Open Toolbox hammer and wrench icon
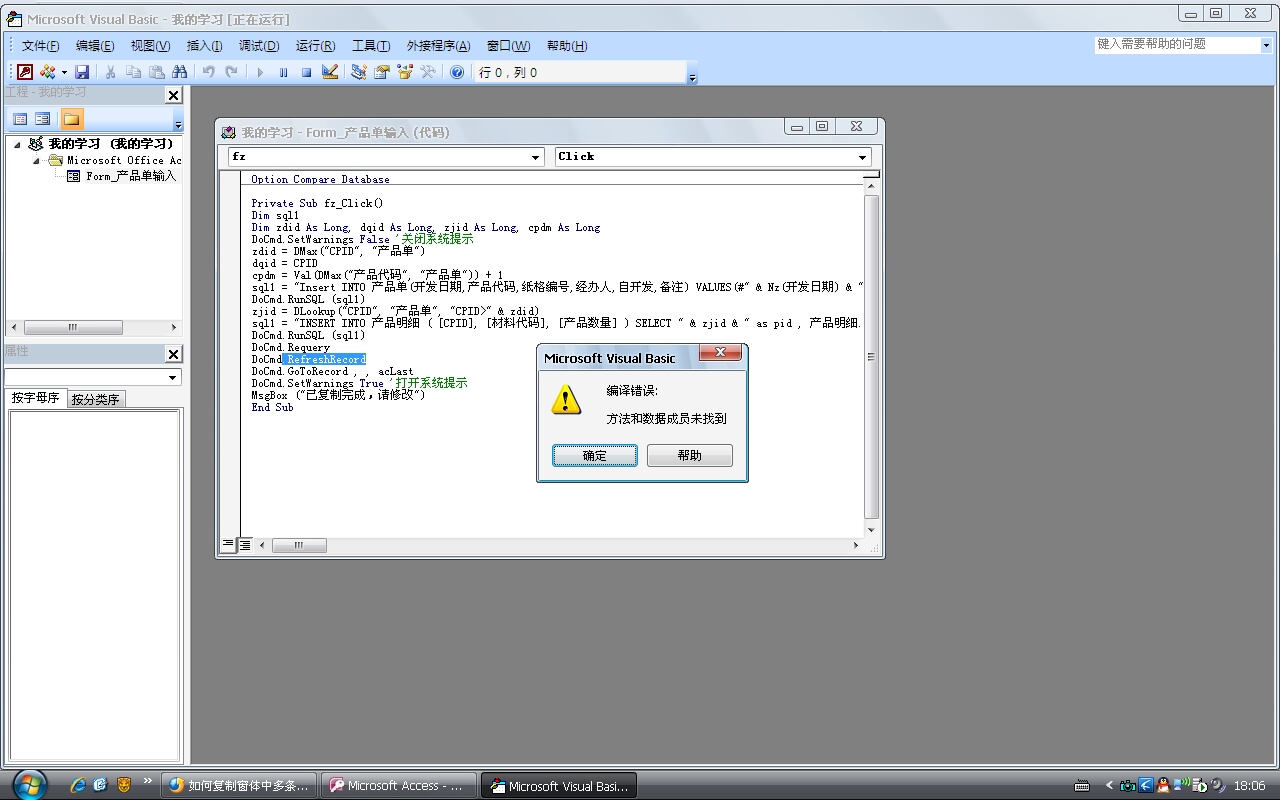The image size is (1280, 800). [428, 72]
